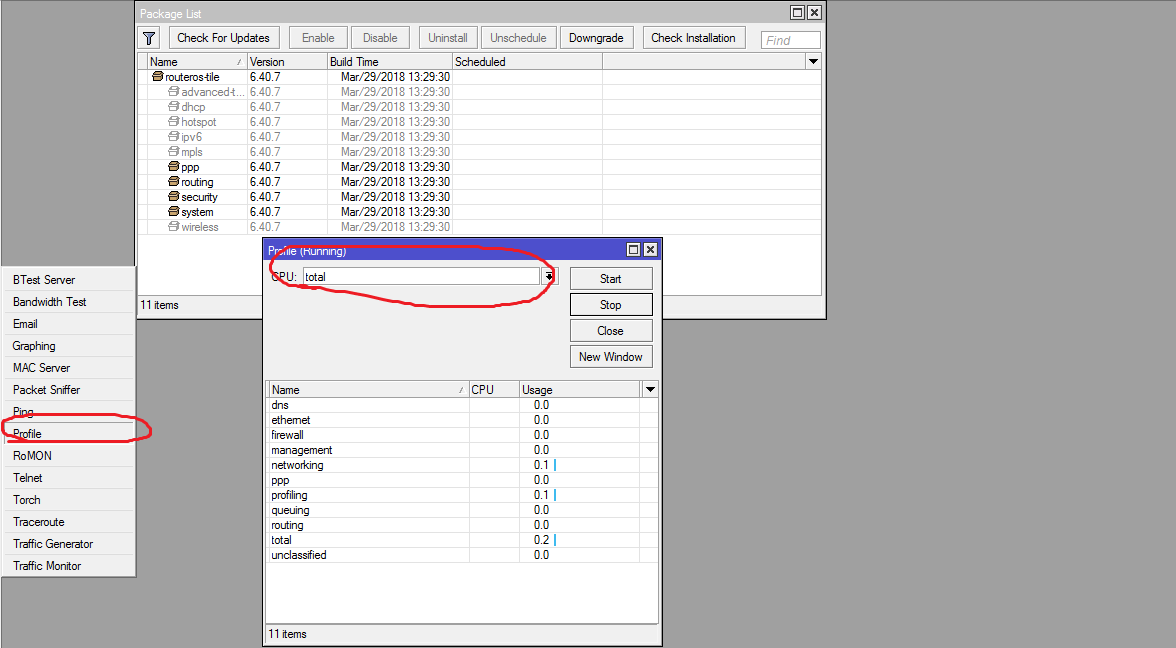
Task: Open RoMON from the menu
Action: (69, 456)
